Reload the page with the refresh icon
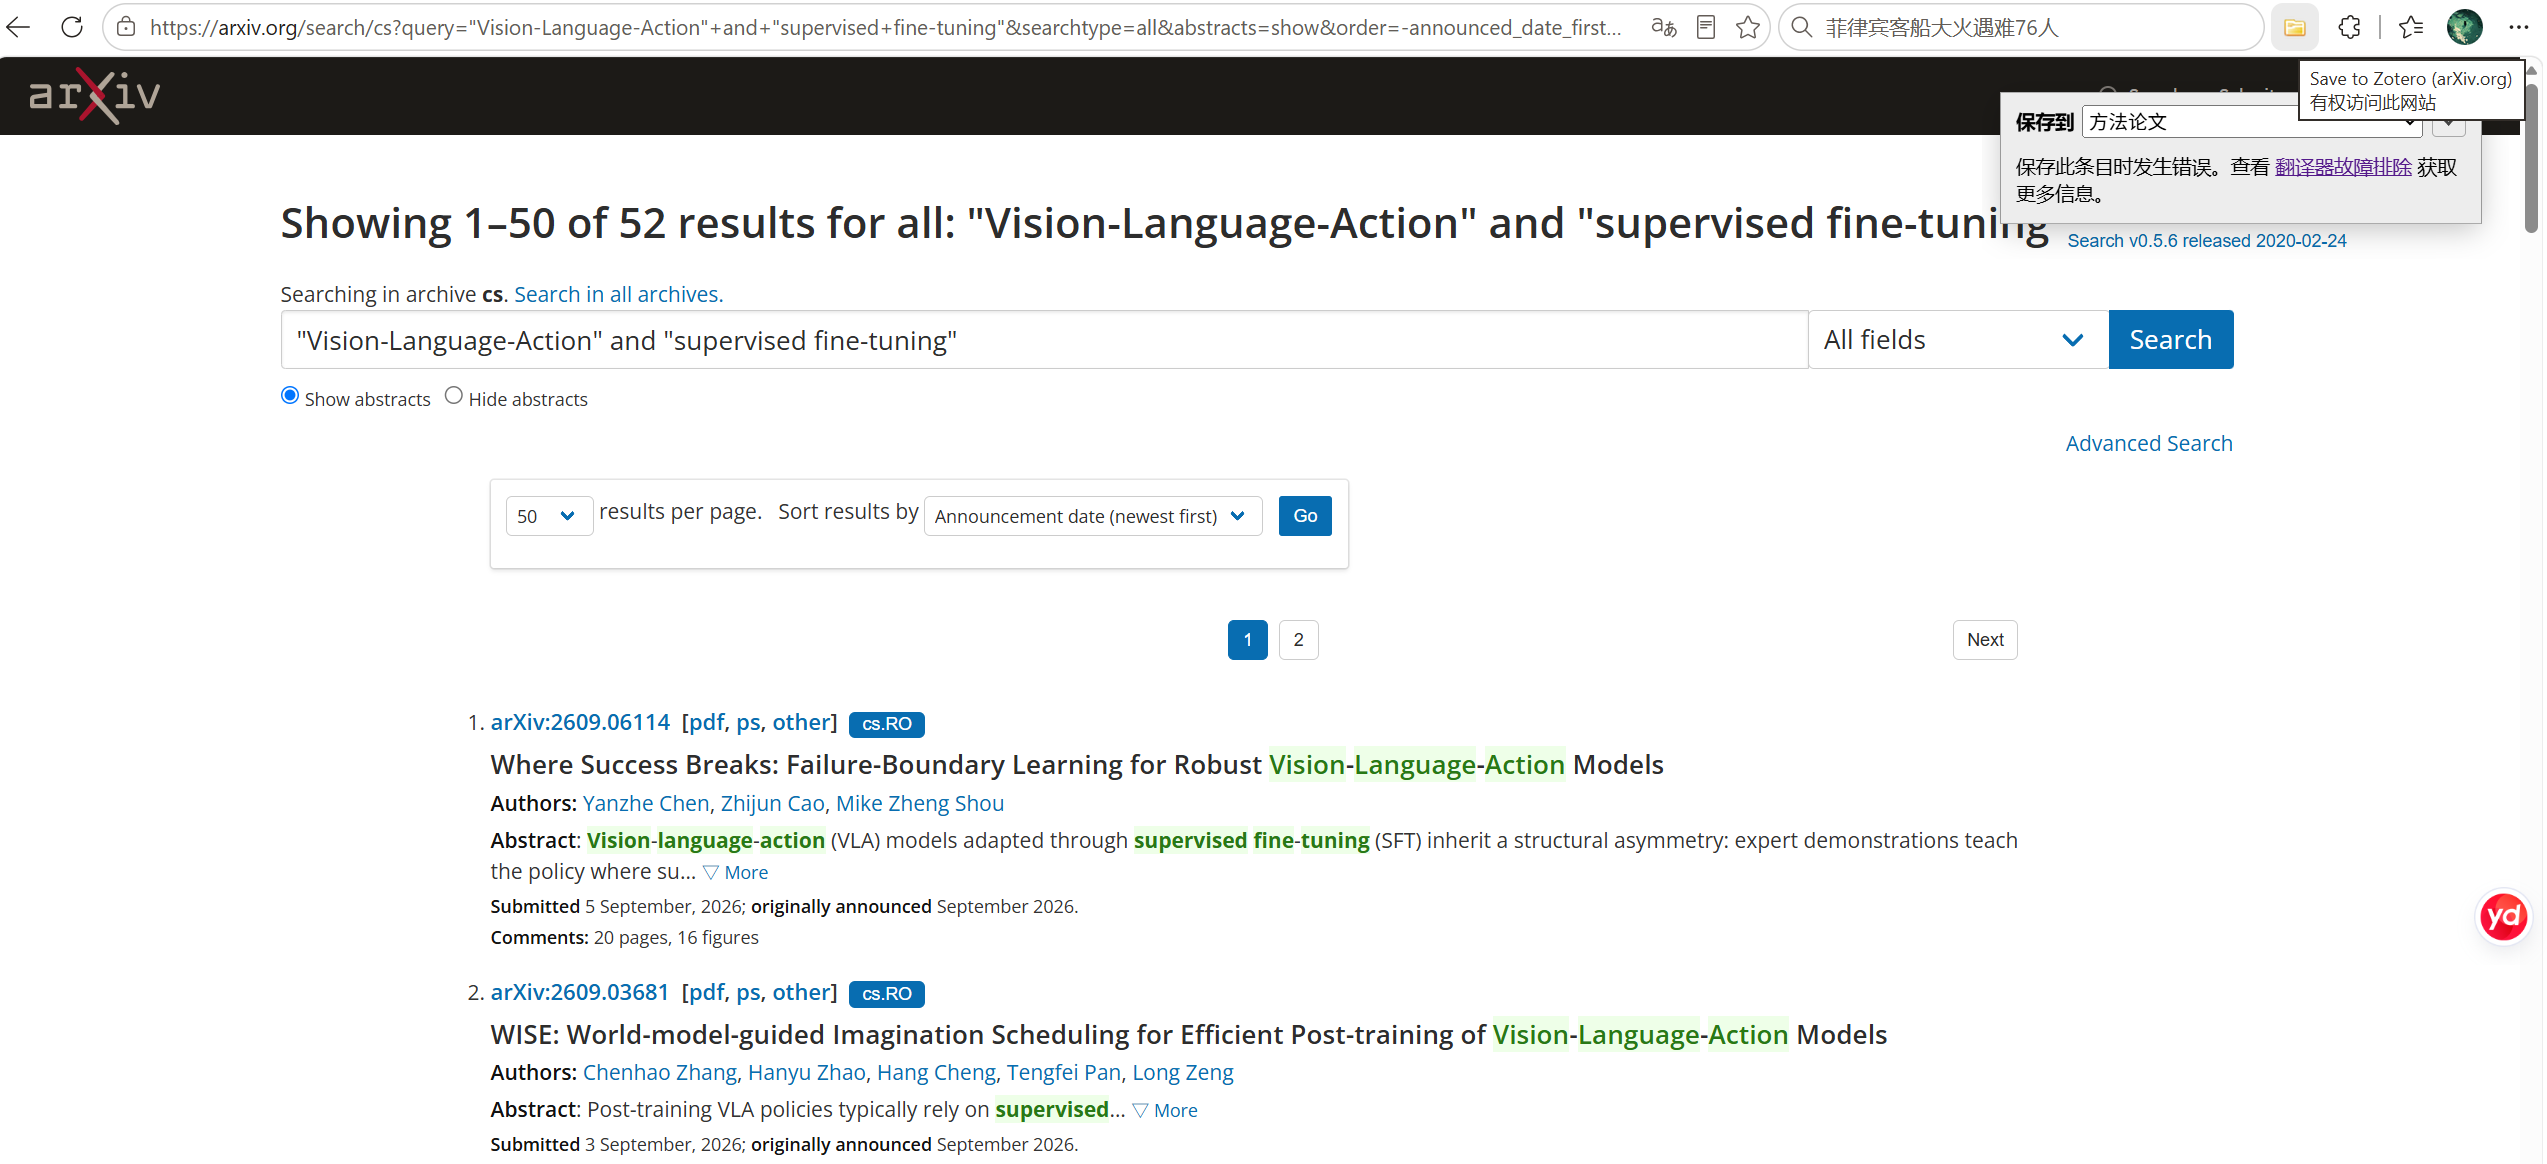The image size is (2547, 1164). tap(72, 27)
